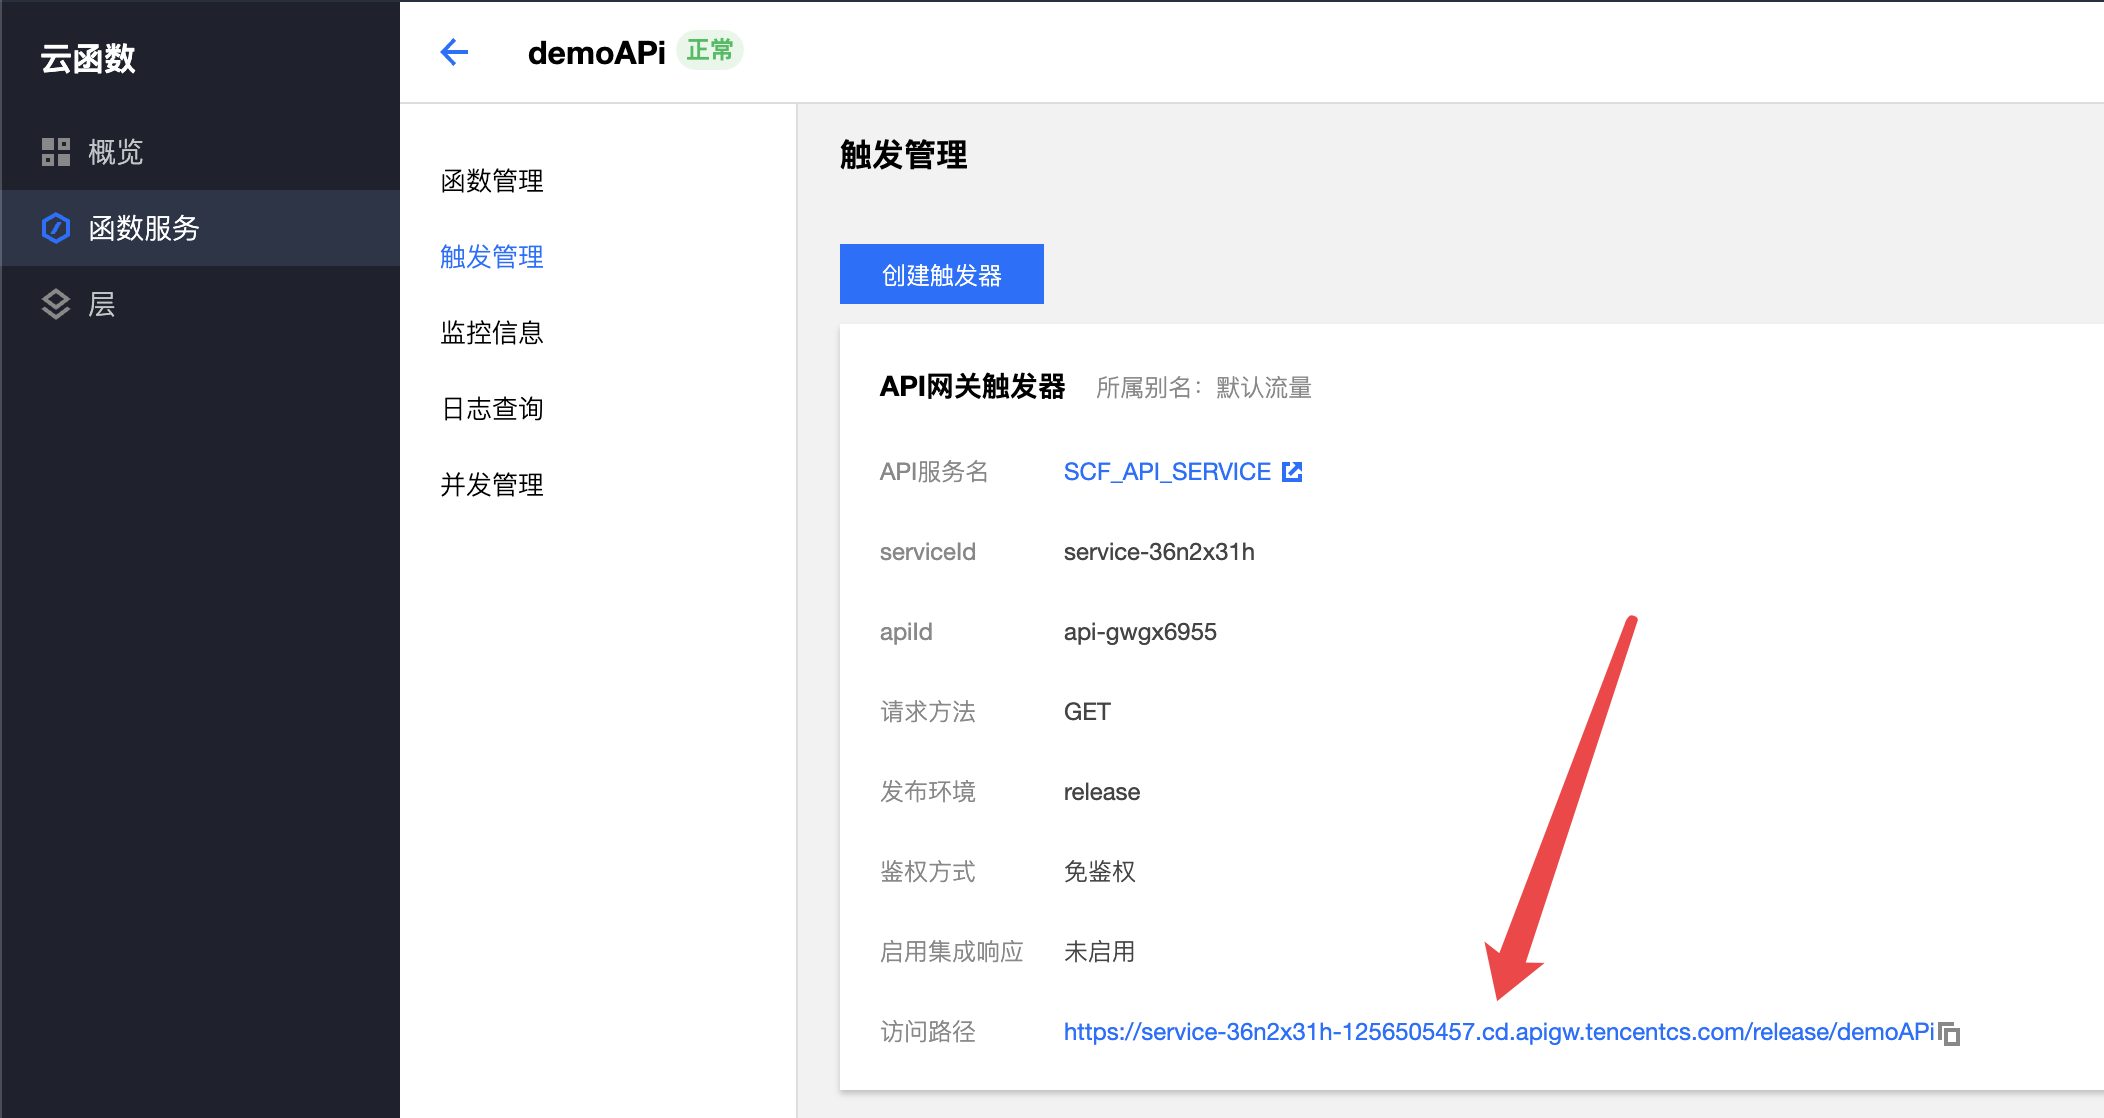Click the GET request method value

point(1087,712)
